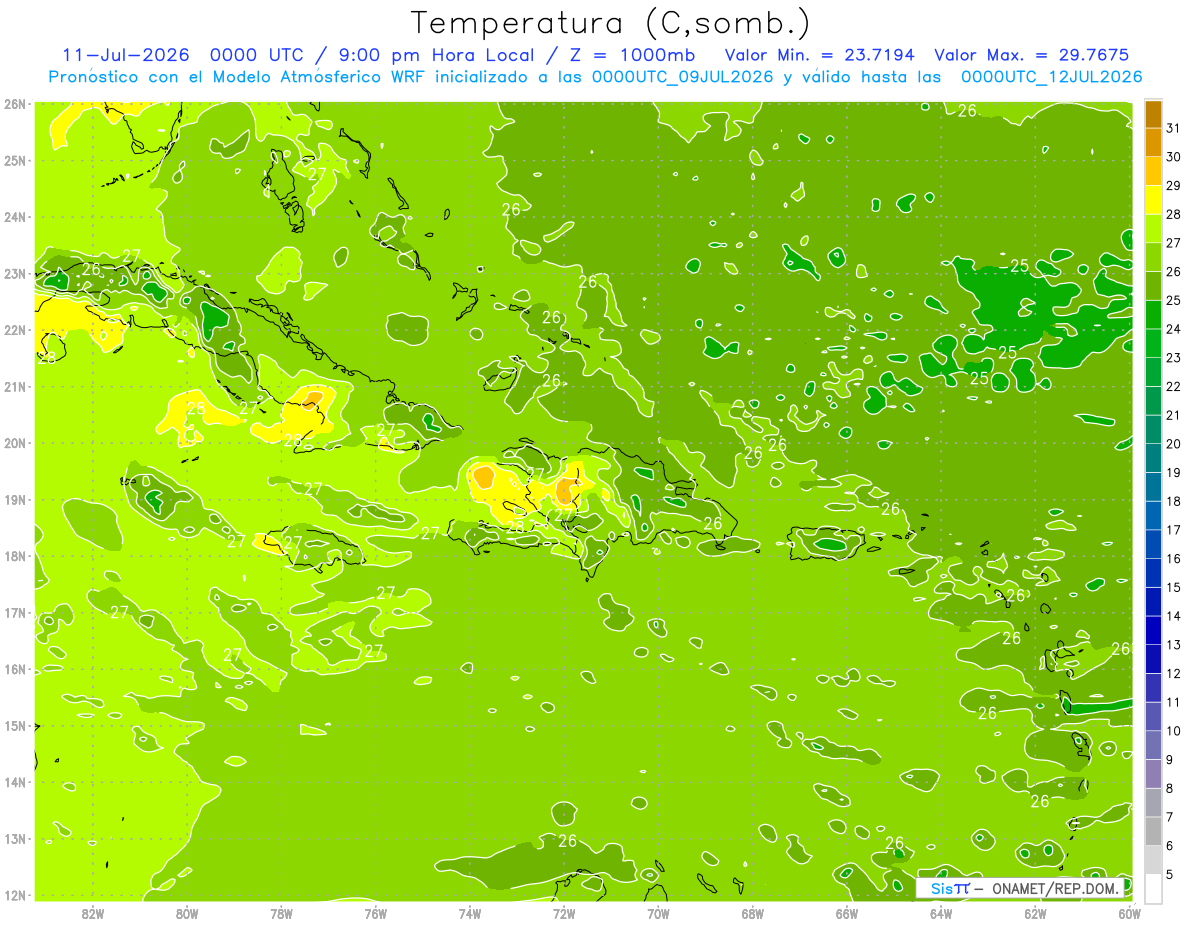Image resolution: width=1200 pixels, height=927 pixels.
Task: Click the "60W" longitude axis label
Action: [x=1130, y=913]
